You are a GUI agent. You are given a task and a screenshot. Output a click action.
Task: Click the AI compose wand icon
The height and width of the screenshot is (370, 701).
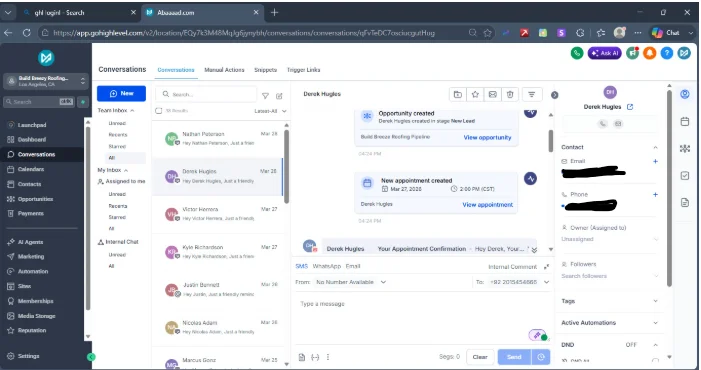(x=536, y=335)
